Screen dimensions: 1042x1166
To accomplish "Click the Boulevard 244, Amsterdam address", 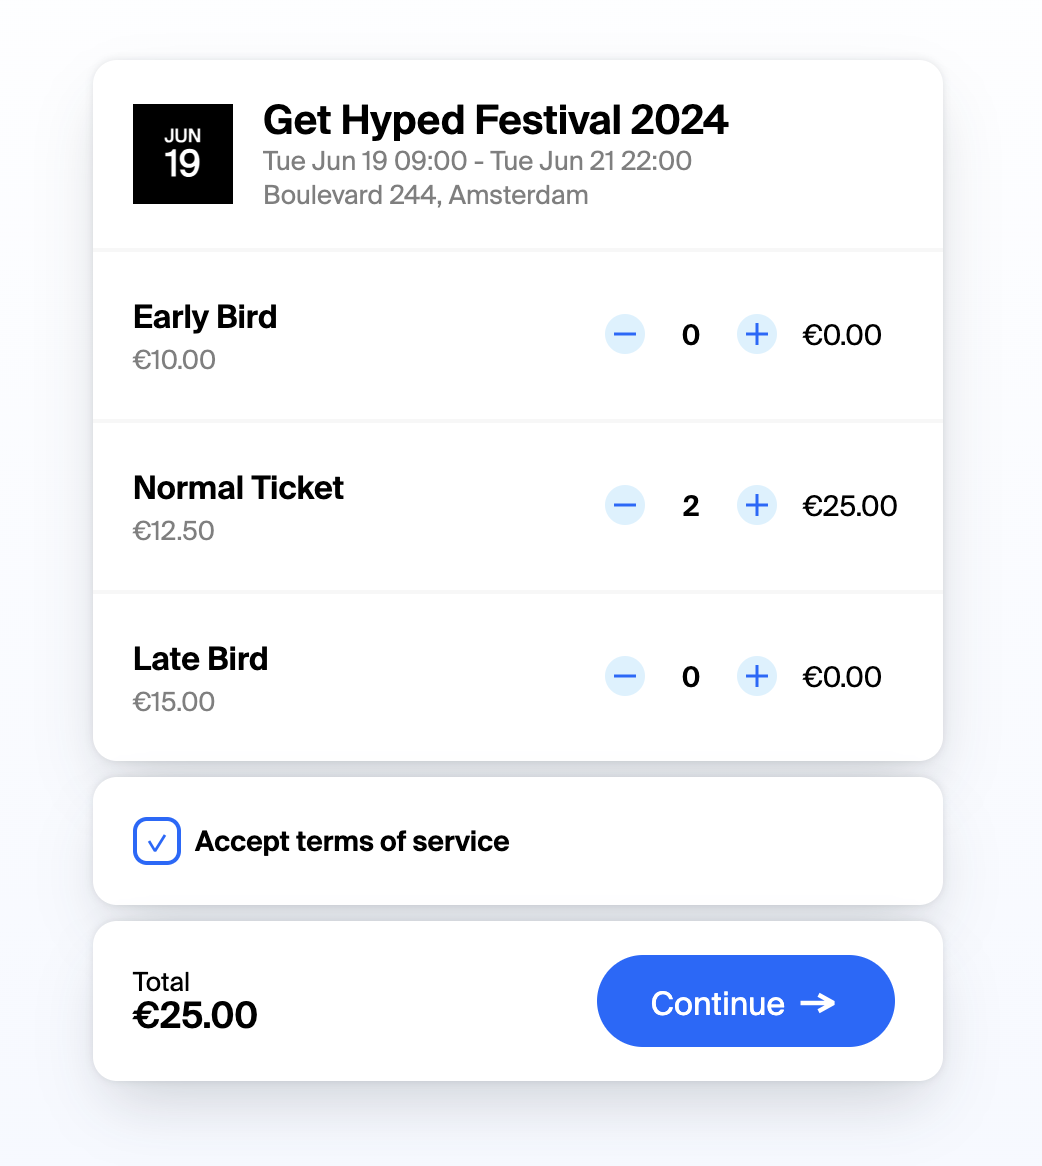I will click(x=426, y=194).
